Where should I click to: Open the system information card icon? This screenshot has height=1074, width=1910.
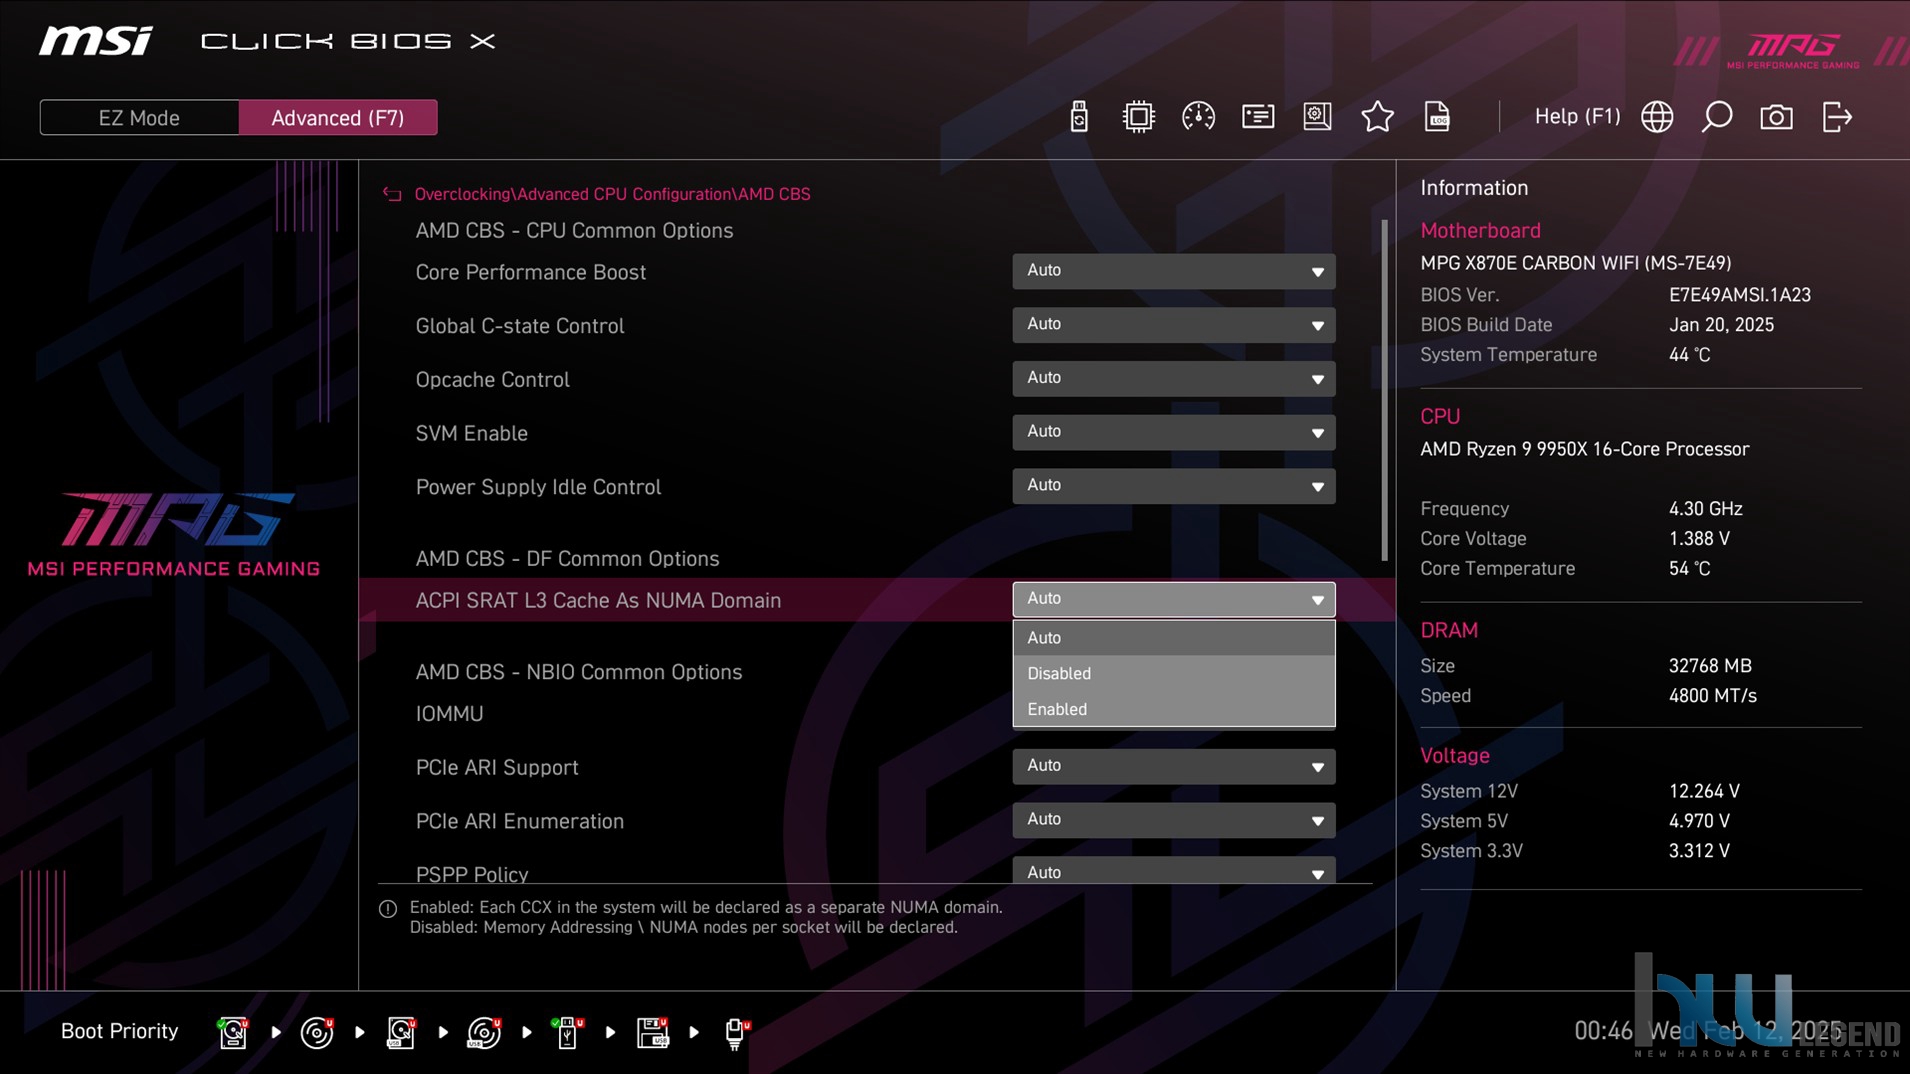(x=1258, y=117)
